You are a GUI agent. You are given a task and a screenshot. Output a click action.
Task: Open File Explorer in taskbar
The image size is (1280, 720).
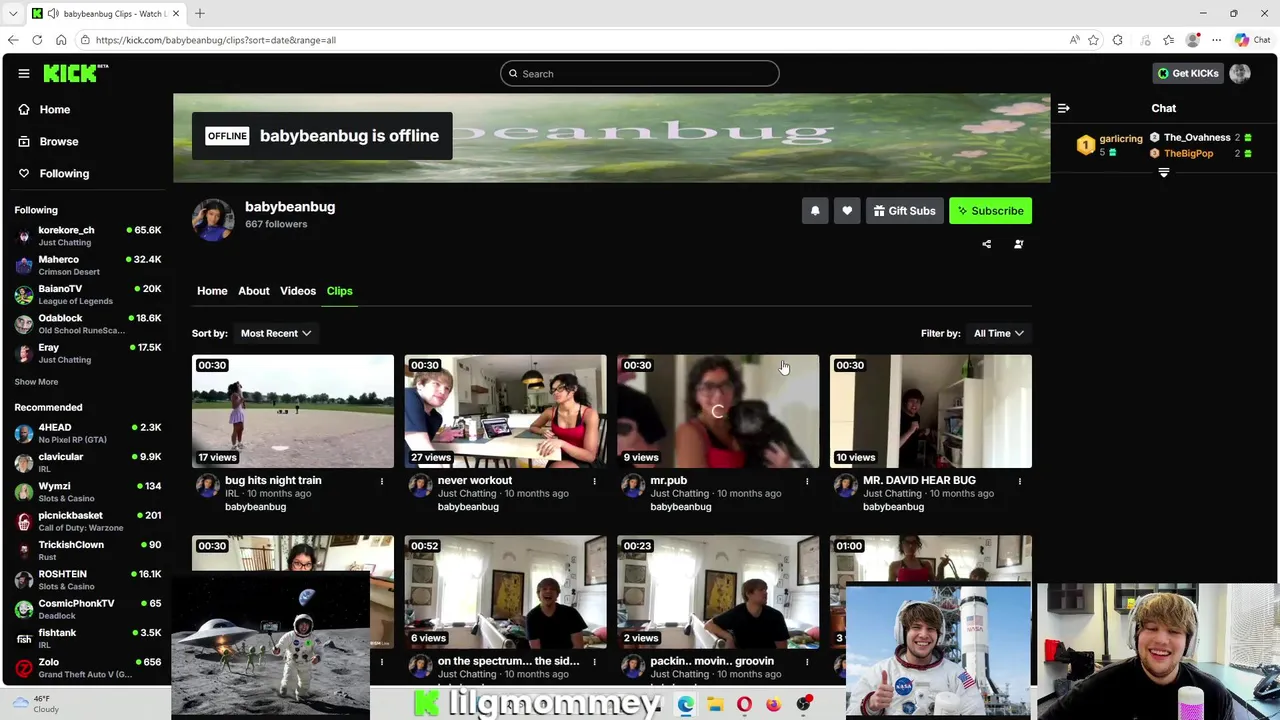(715, 705)
